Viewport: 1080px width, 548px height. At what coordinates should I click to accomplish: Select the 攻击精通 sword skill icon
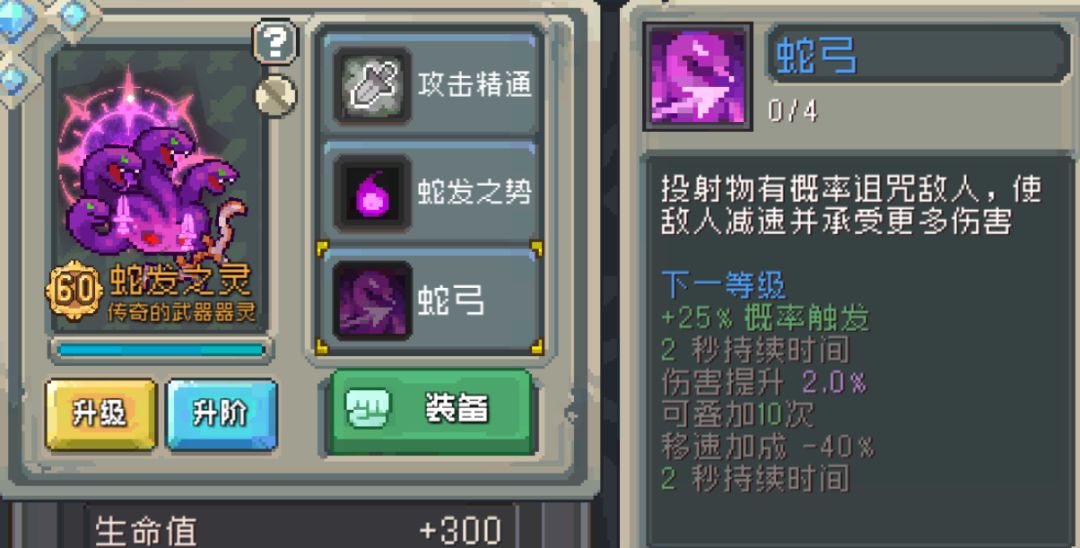(x=372, y=86)
